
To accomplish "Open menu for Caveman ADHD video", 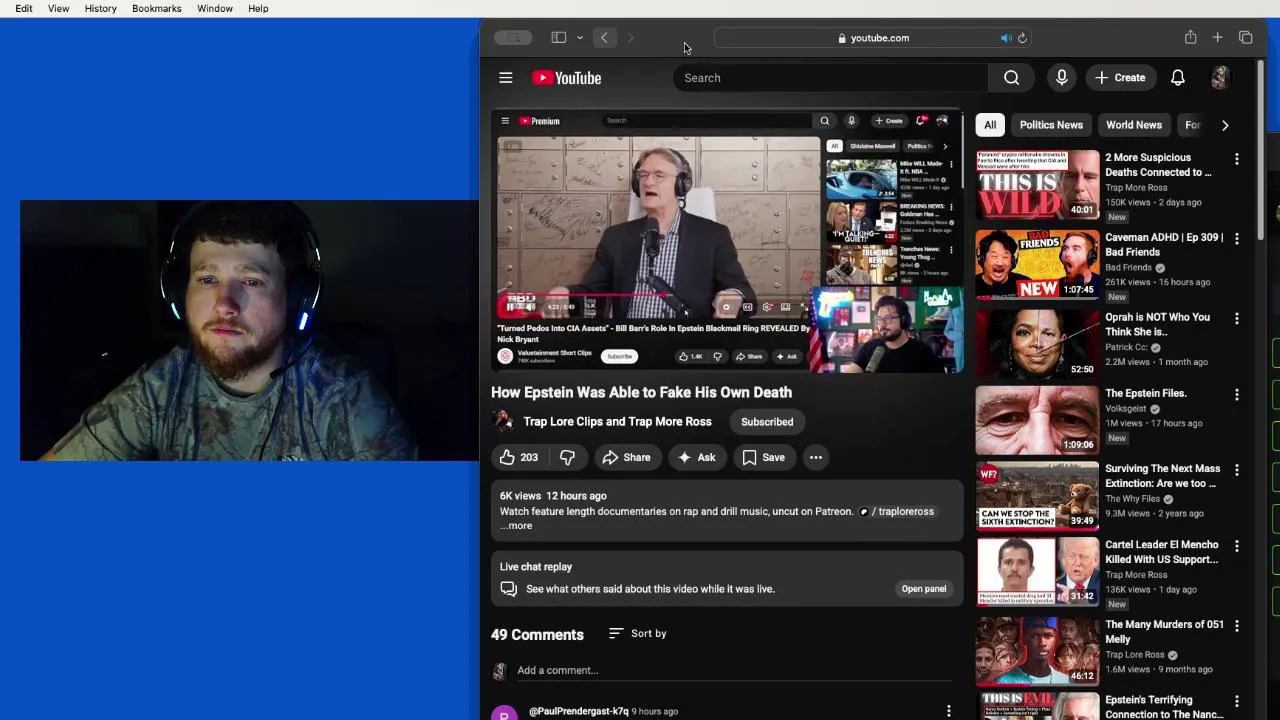I will tap(1237, 239).
